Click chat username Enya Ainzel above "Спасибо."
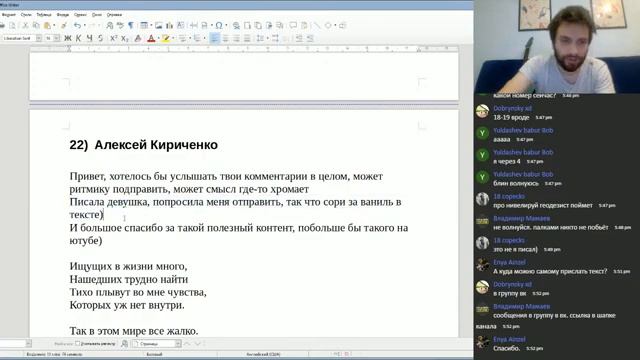Screen dimensions: 640x360 (509, 339)
